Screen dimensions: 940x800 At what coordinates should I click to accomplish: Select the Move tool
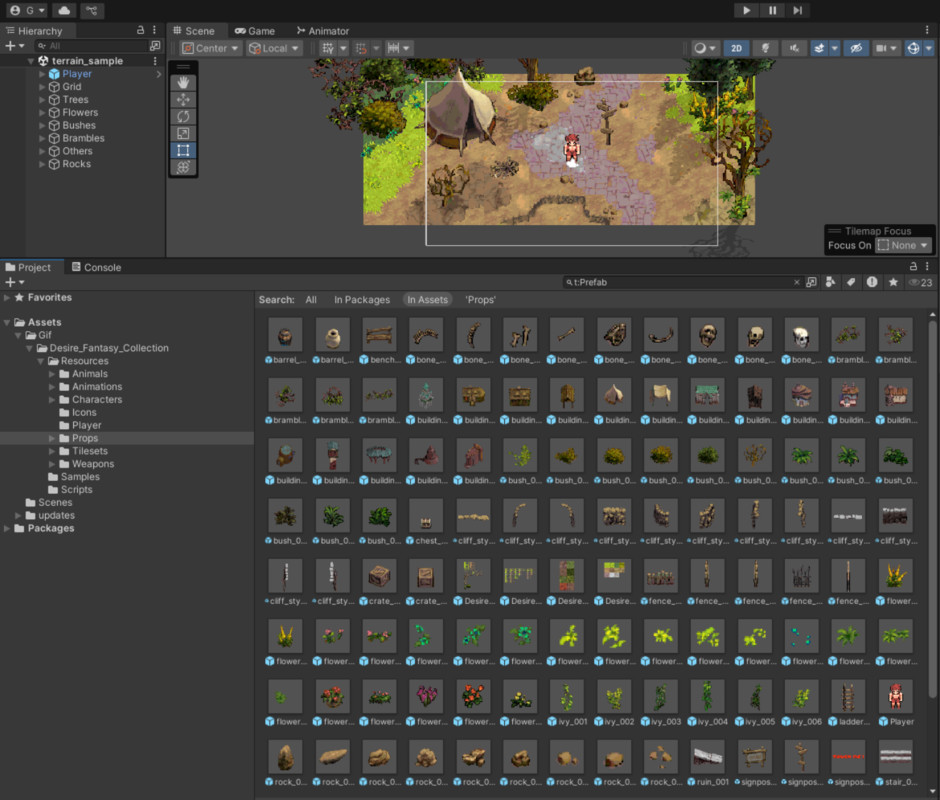[183, 100]
